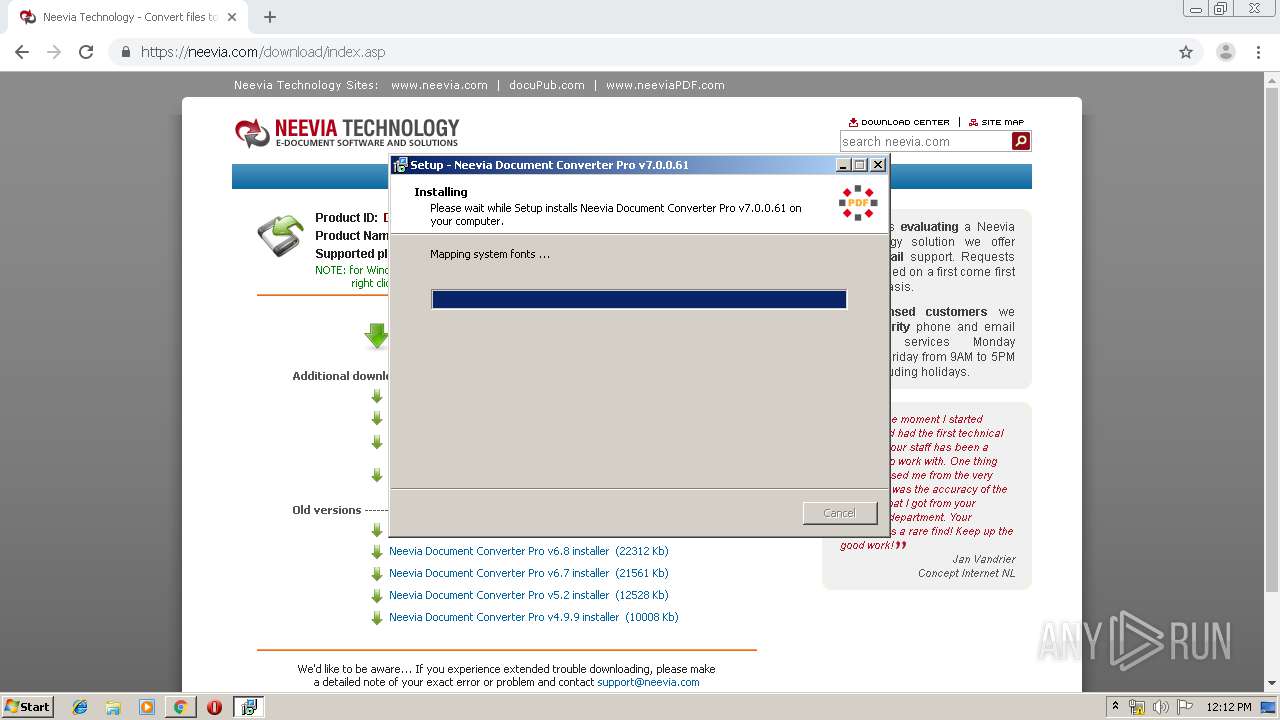The height and width of the screenshot is (720, 1280).
Task: Download Document Converter Pro v5.2 installer
Action: [x=529, y=595]
